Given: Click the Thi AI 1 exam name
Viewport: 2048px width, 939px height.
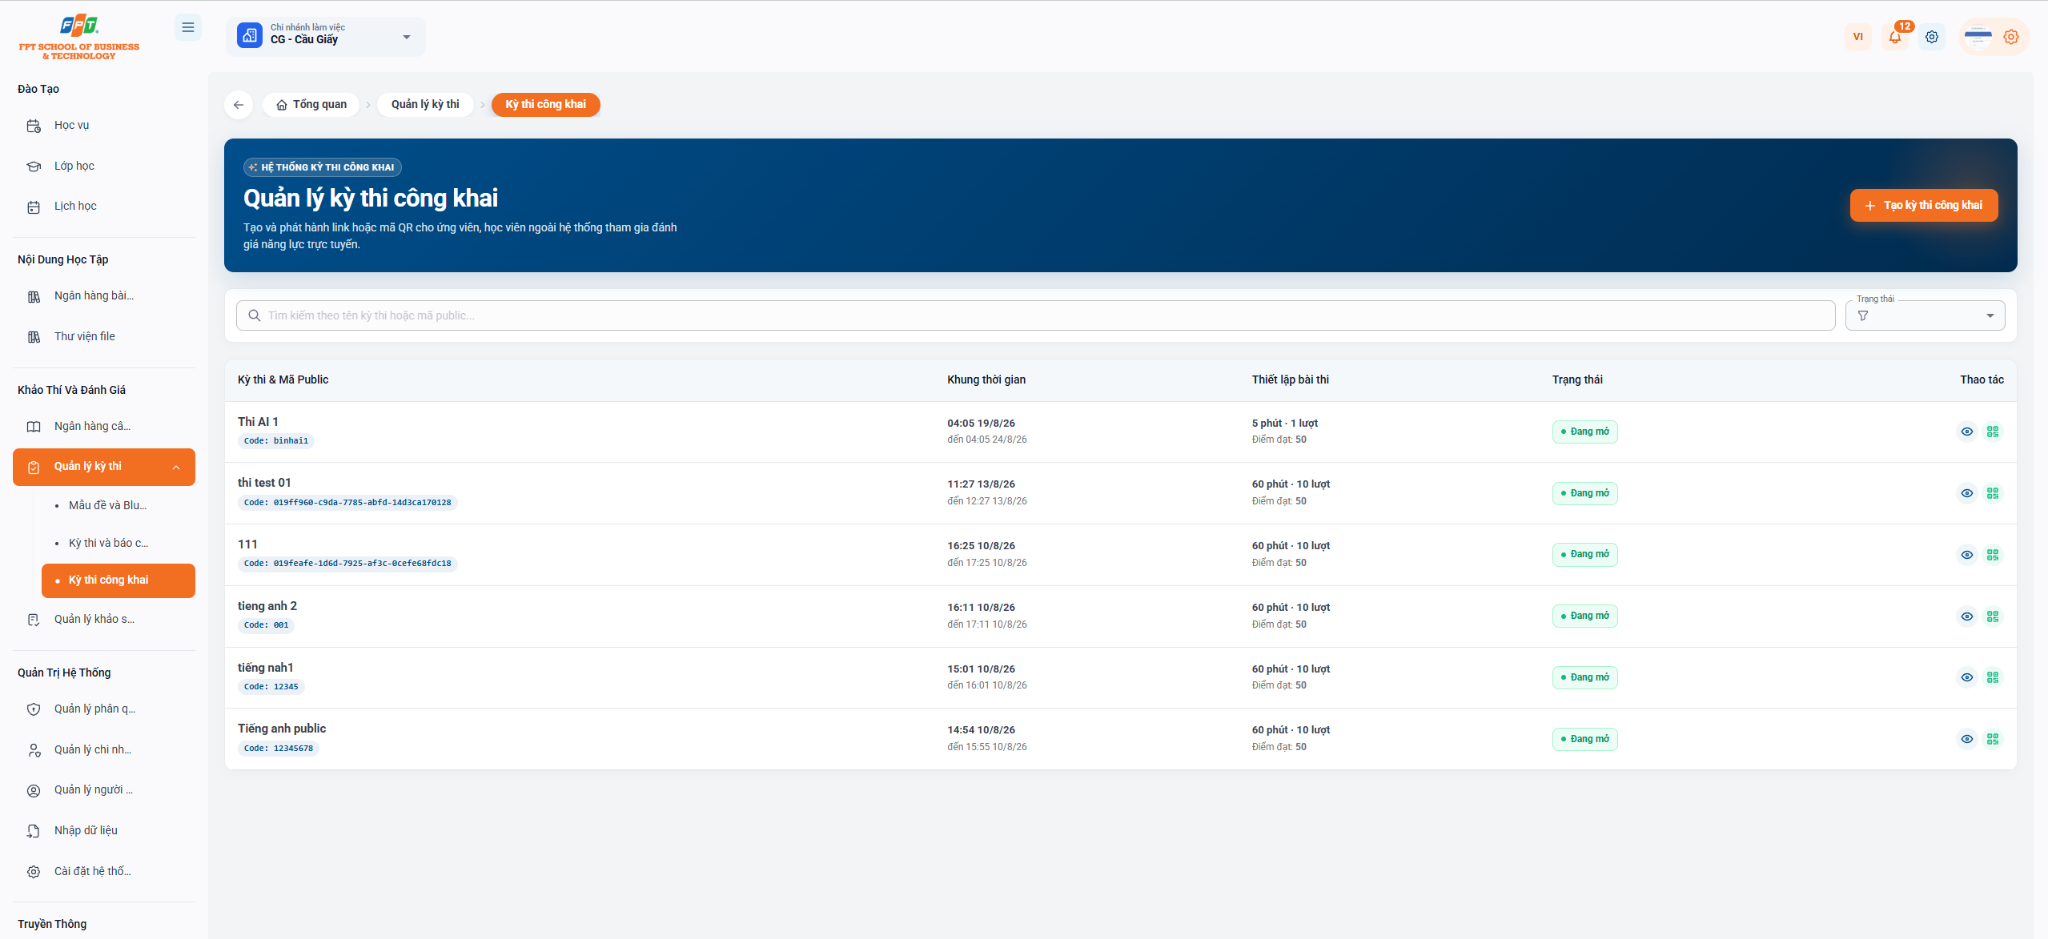Looking at the screenshot, I should [x=258, y=422].
